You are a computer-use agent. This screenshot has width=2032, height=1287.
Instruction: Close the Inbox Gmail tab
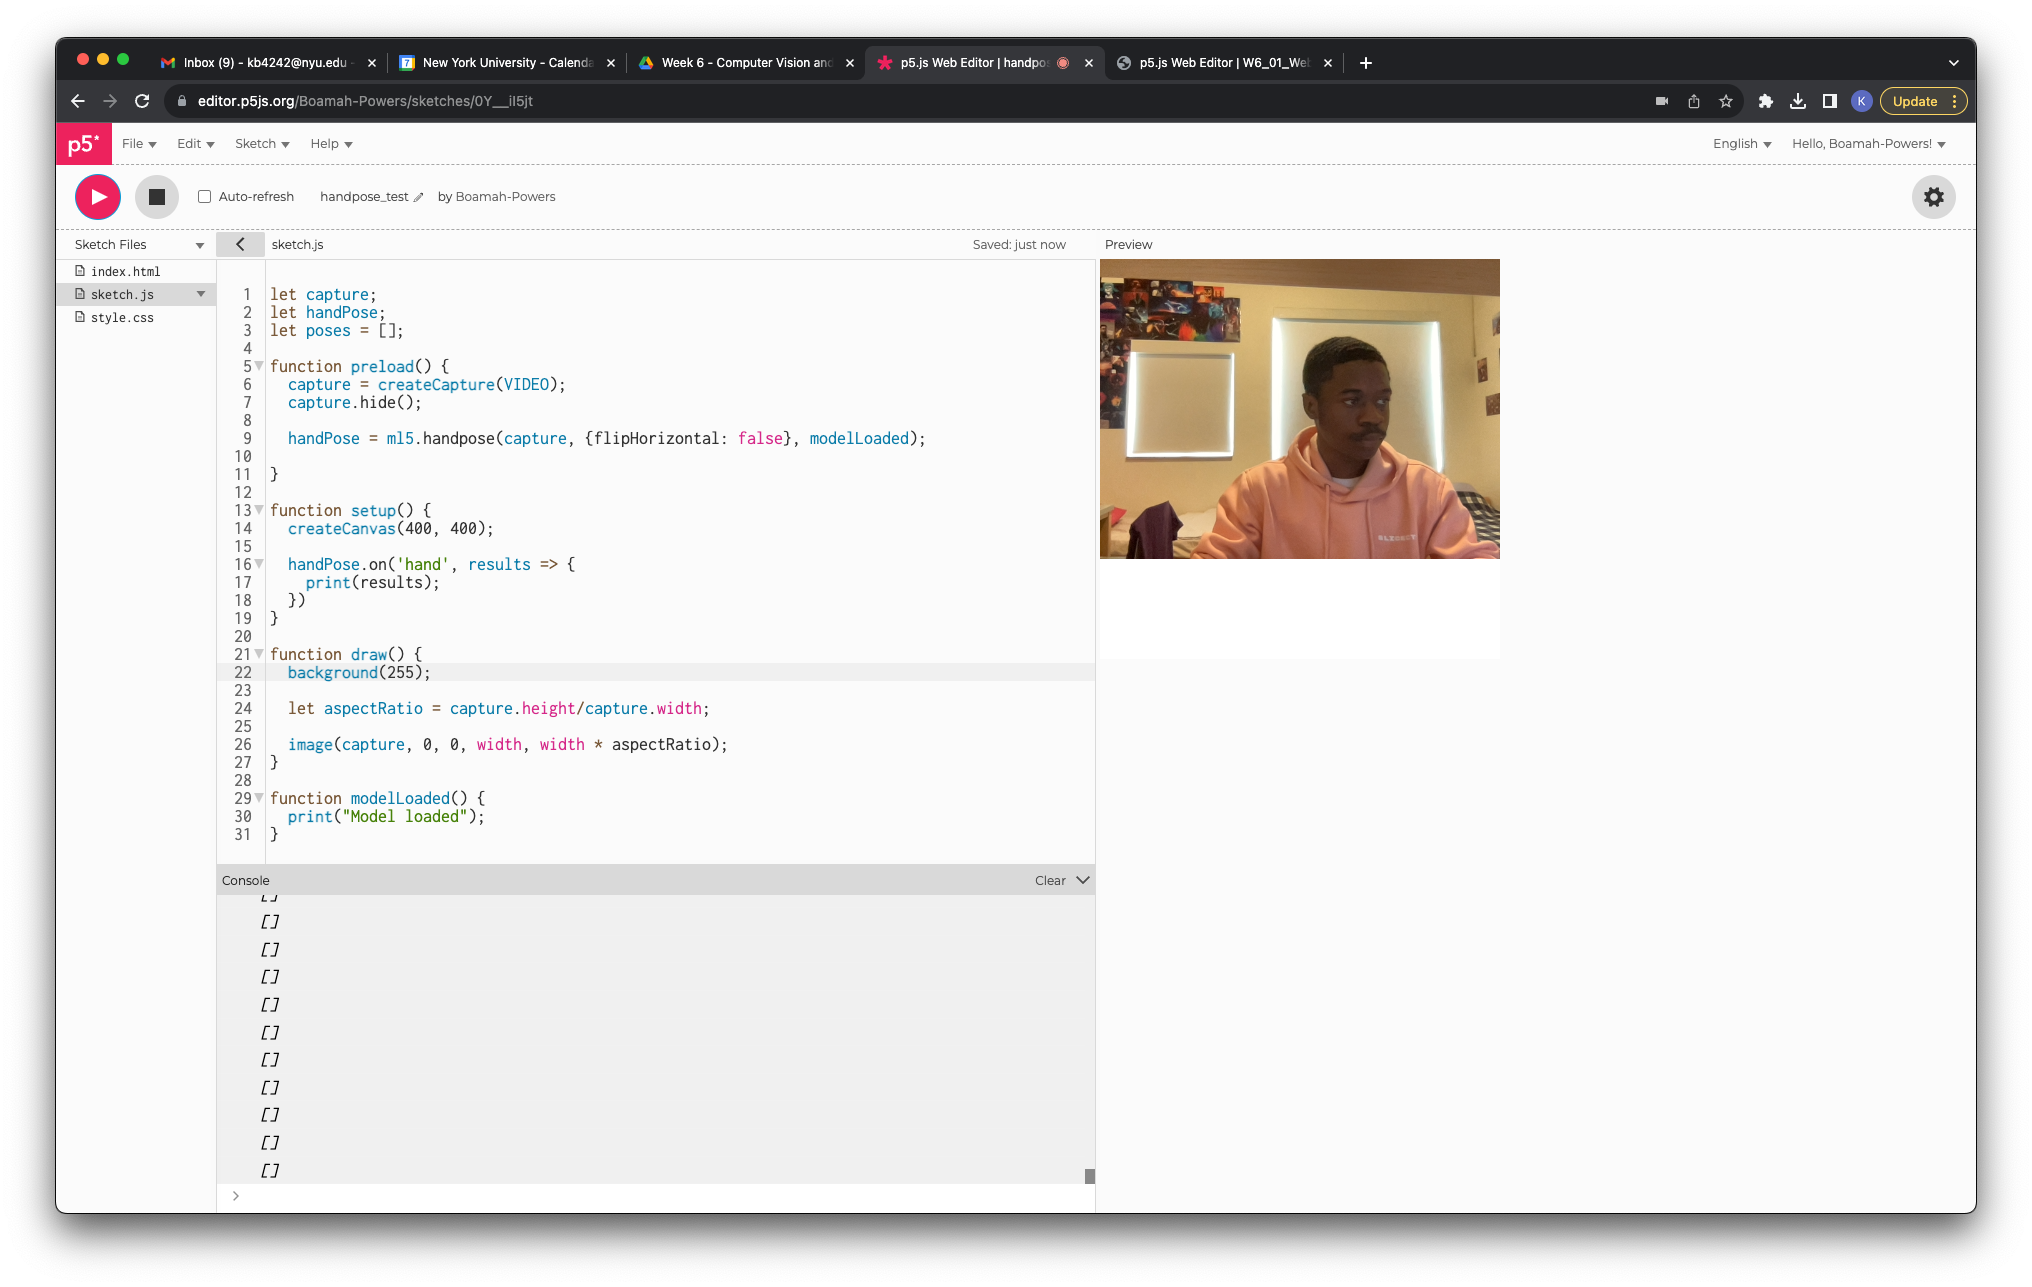(x=372, y=63)
